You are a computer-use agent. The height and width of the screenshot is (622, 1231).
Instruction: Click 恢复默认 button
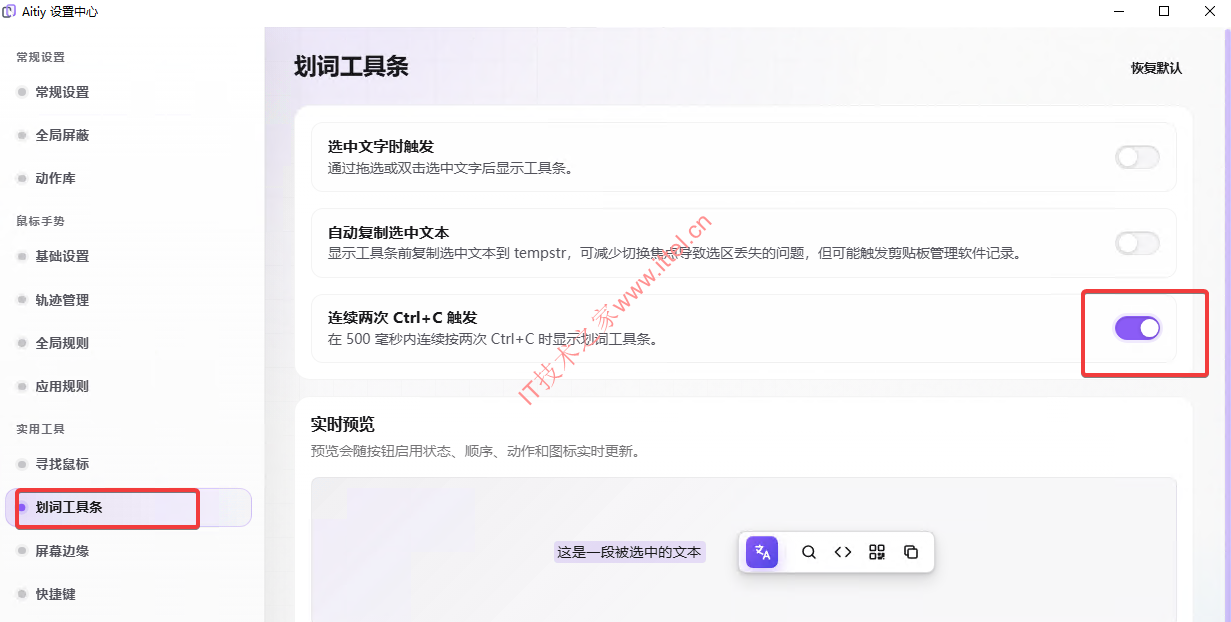pyautogui.click(x=1156, y=68)
